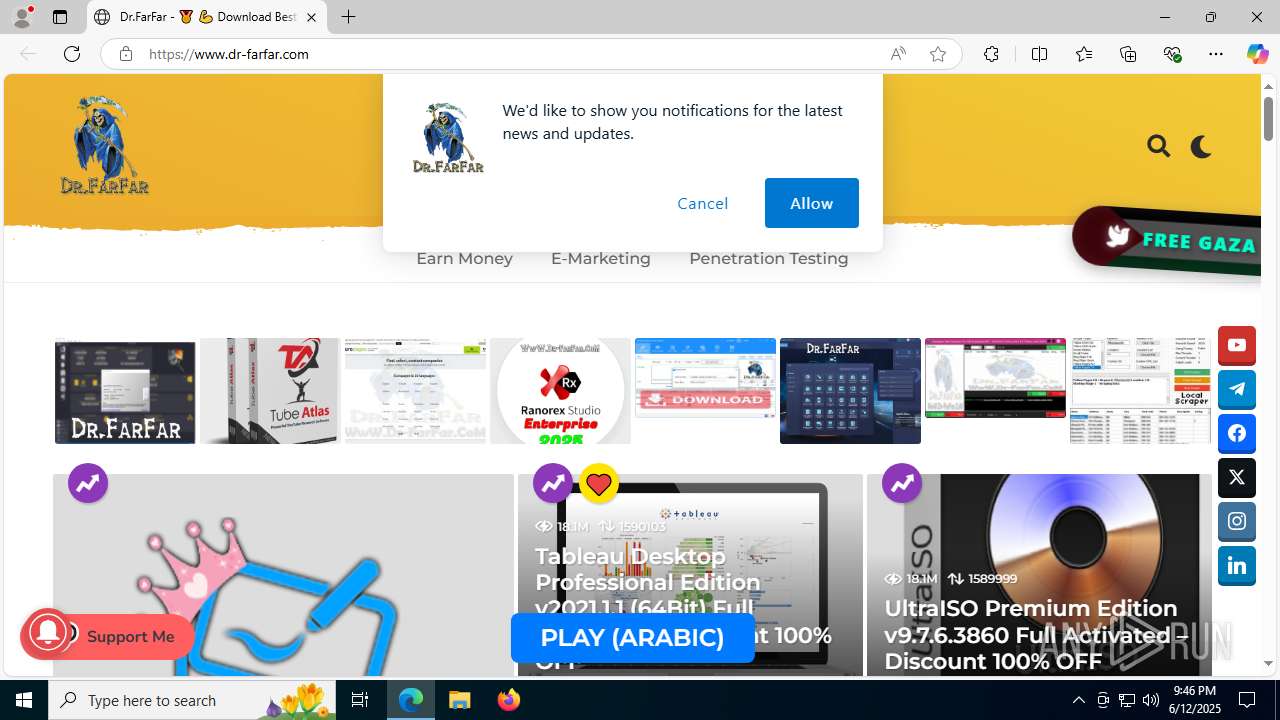Open the volume control in tray

[1151, 700]
